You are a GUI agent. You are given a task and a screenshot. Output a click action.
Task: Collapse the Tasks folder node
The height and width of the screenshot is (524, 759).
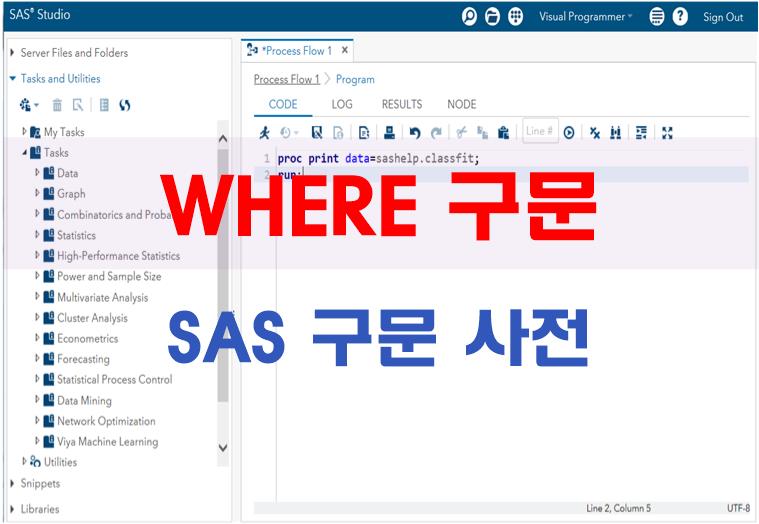[24, 152]
